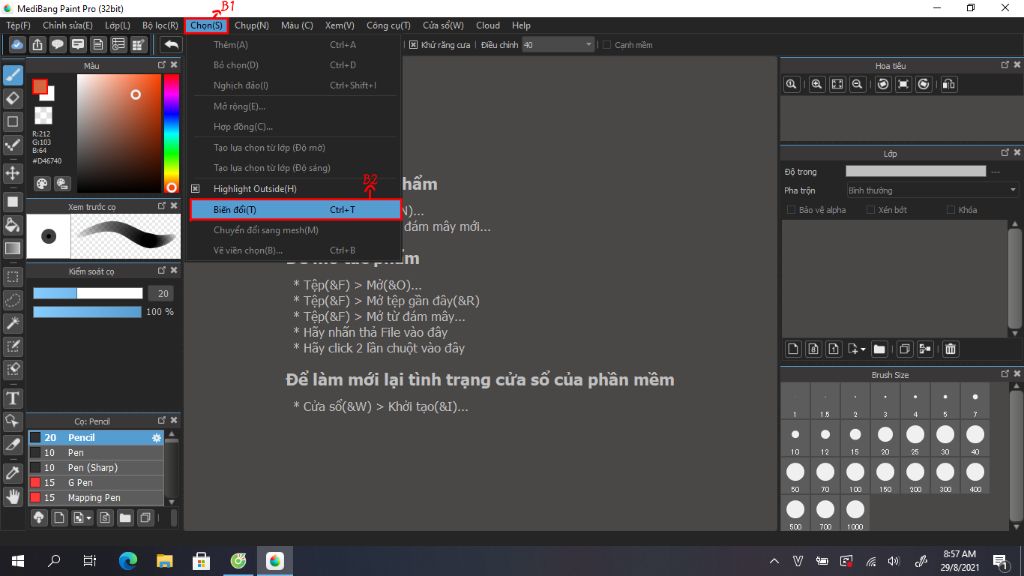Screen dimensions: 1024x576
Task: Open the Cloud menu
Action: (x=488, y=25)
